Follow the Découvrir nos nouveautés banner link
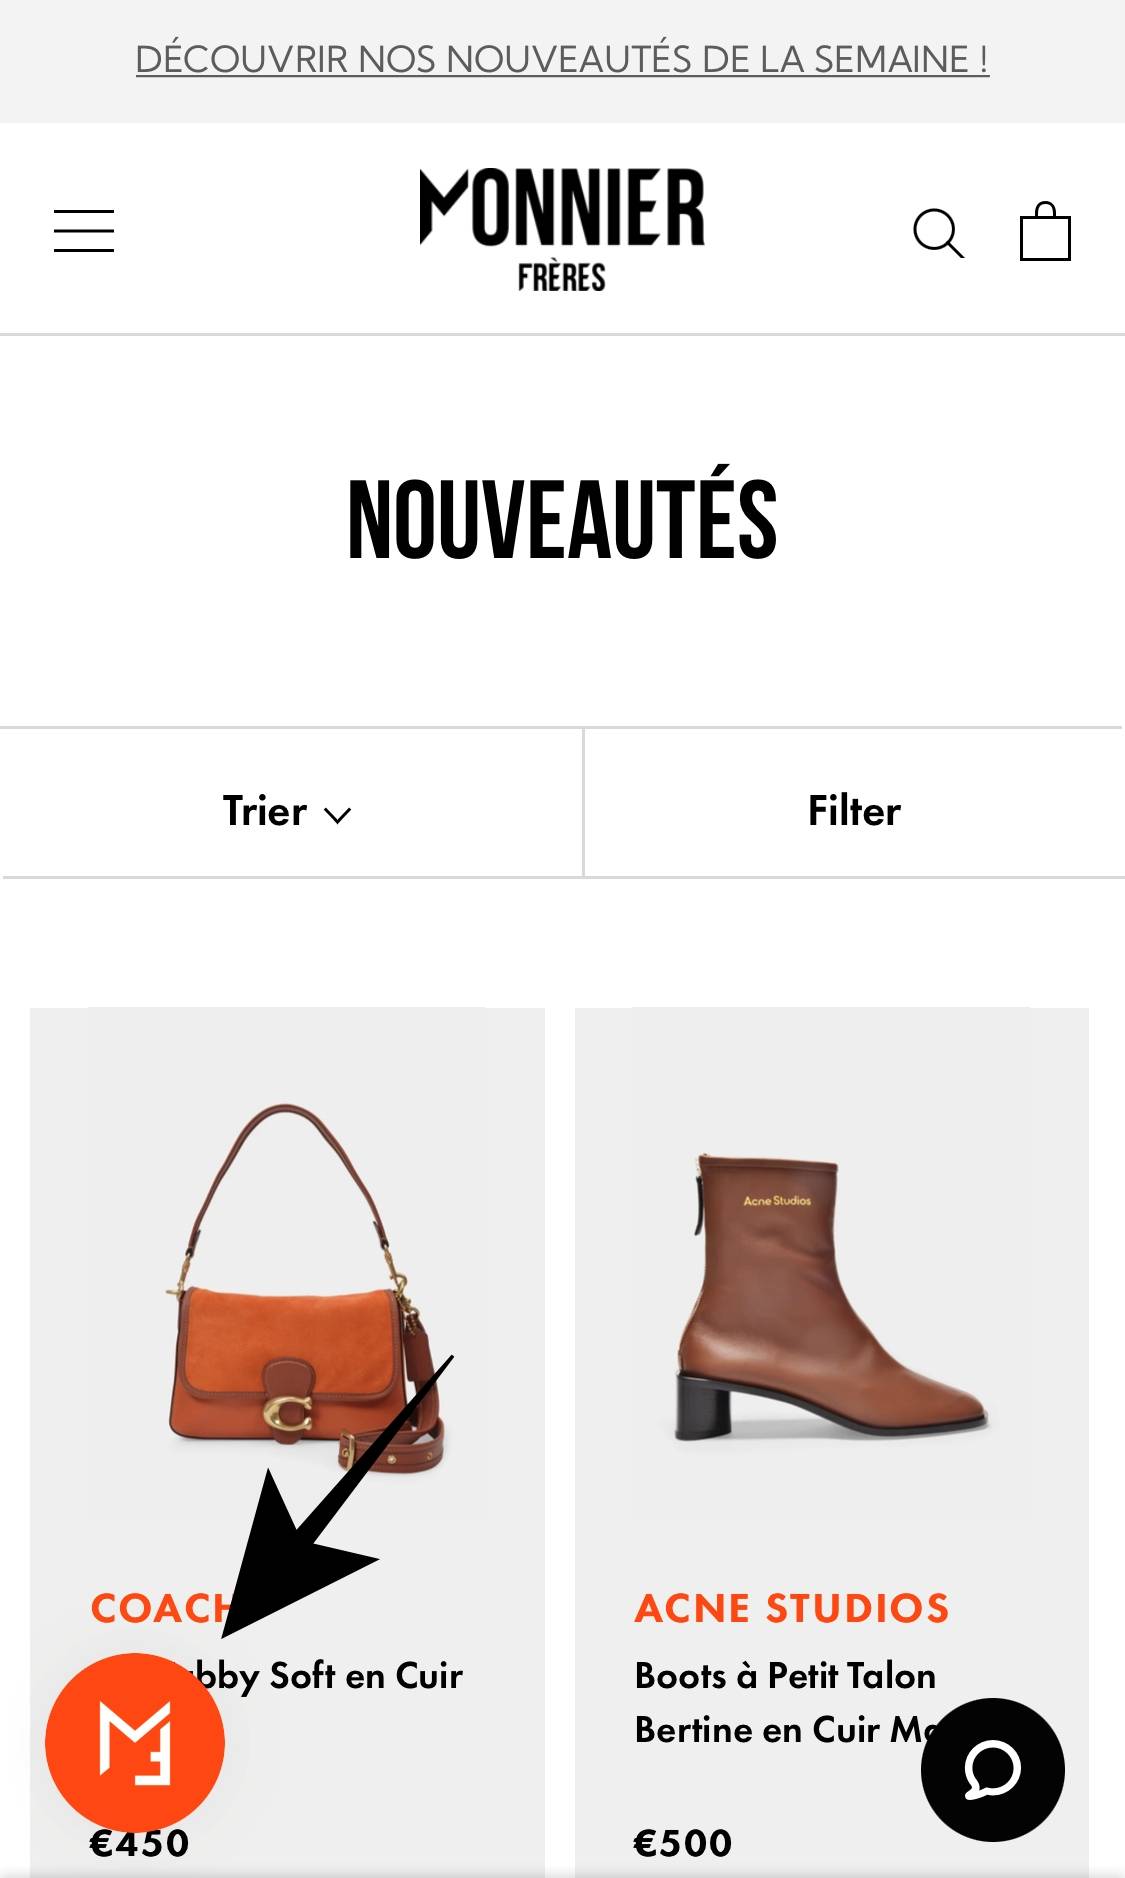The image size is (1125, 1878). 562,60
